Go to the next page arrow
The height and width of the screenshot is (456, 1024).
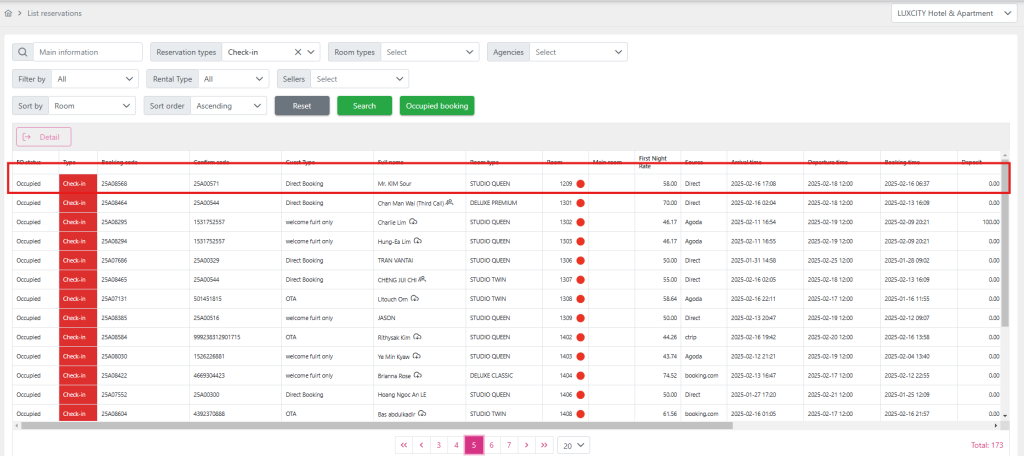527,444
